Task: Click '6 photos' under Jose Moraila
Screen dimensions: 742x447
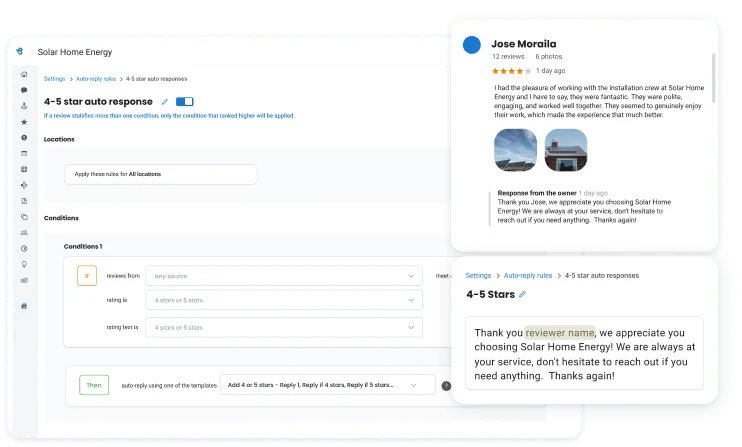Action: 549,56
